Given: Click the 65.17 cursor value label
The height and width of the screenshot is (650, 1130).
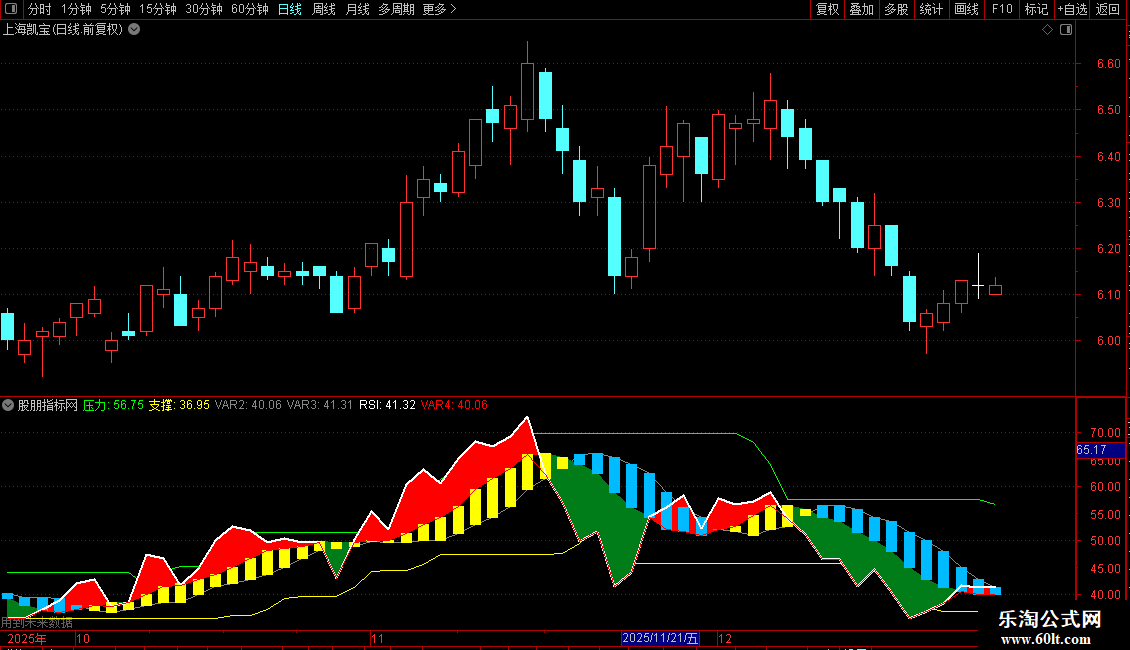Looking at the screenshot, I should 1100,450.
